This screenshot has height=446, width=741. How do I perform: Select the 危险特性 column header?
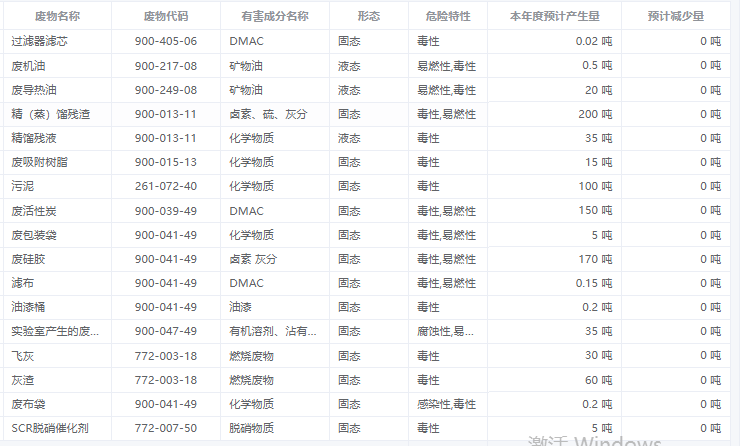(448, 17)
